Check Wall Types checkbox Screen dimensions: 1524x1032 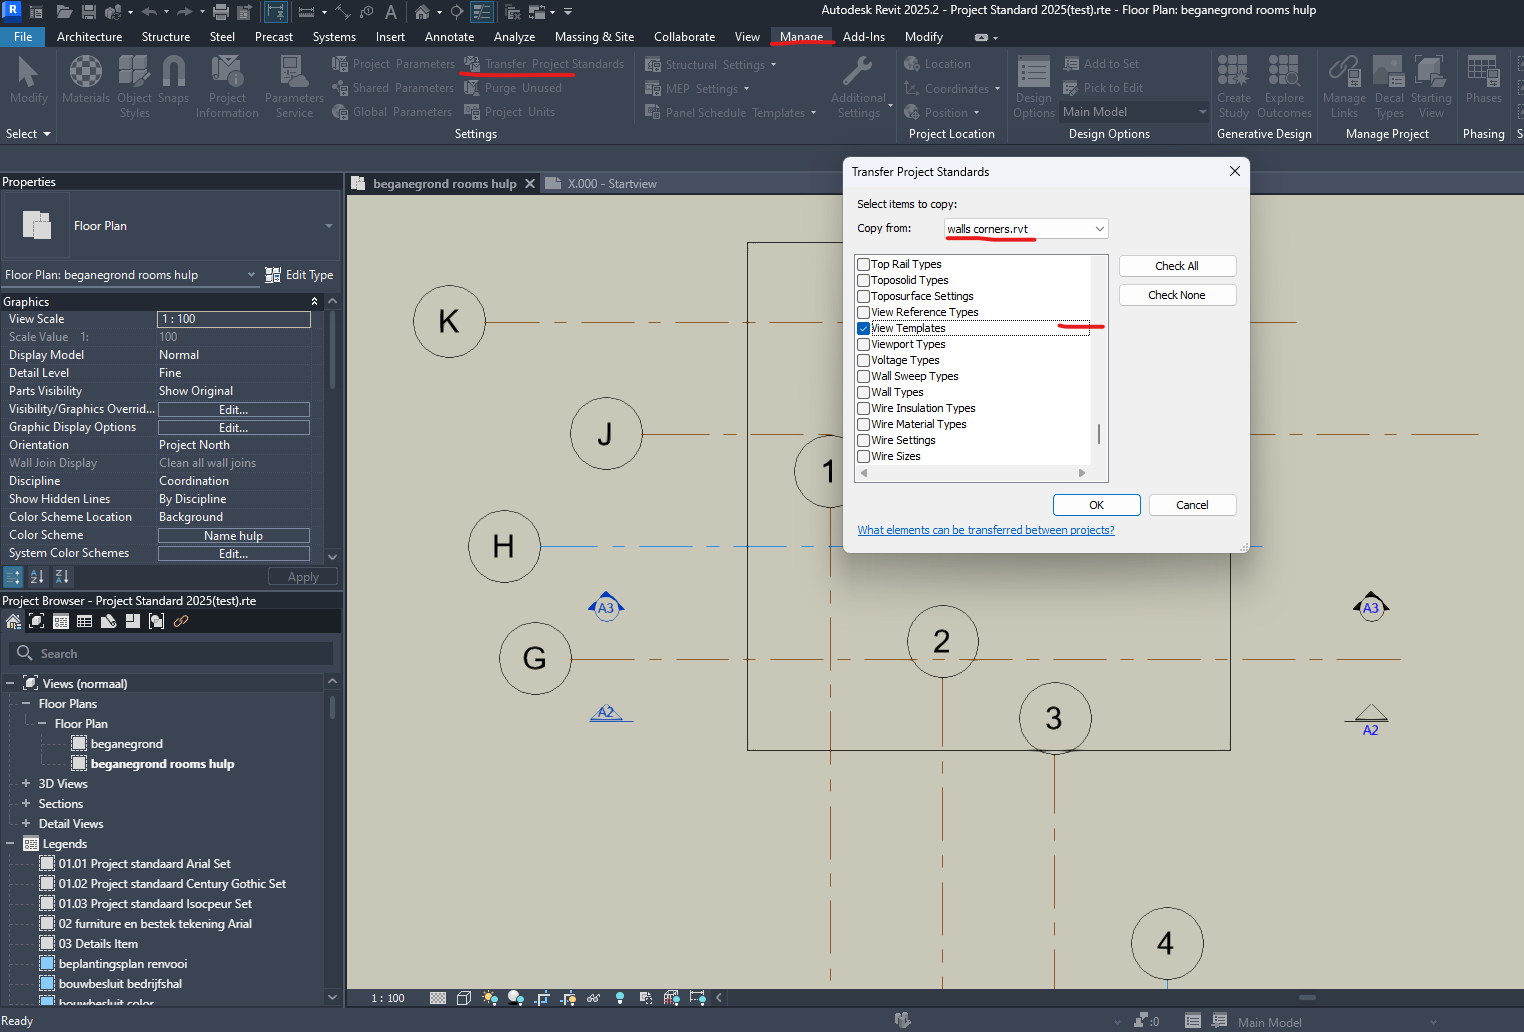863,392
